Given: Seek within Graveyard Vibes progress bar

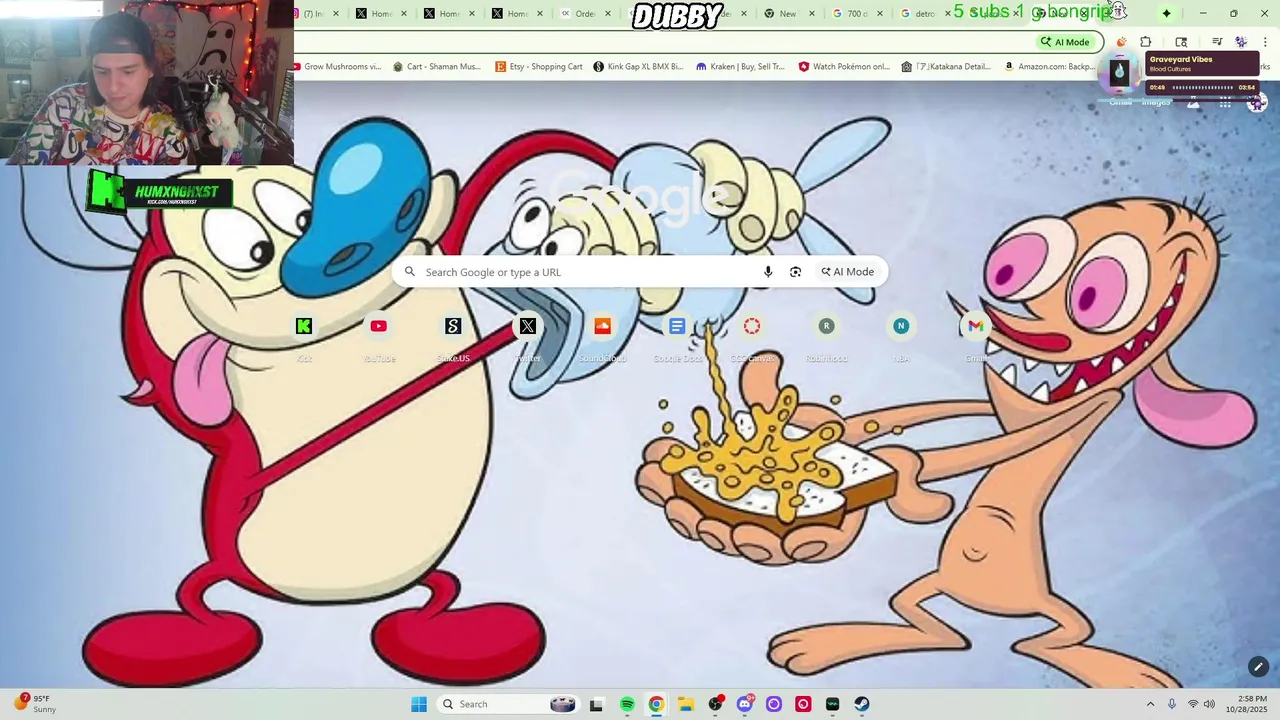Looking at the screenshot, I should point(1202,87).
